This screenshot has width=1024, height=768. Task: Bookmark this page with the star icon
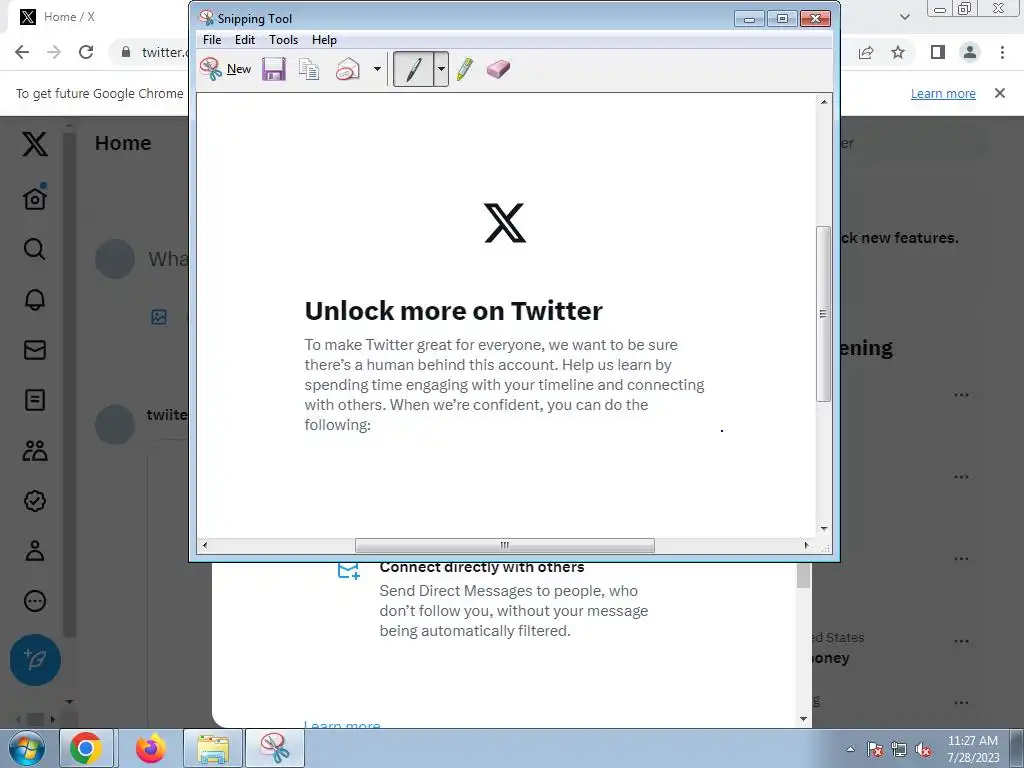click(899, 52)
